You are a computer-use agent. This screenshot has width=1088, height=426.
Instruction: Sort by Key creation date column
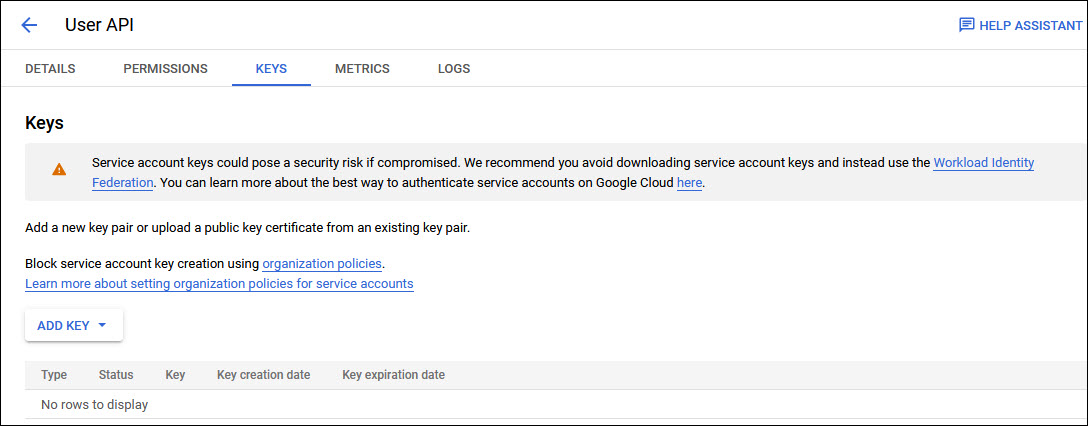[263, 375]
